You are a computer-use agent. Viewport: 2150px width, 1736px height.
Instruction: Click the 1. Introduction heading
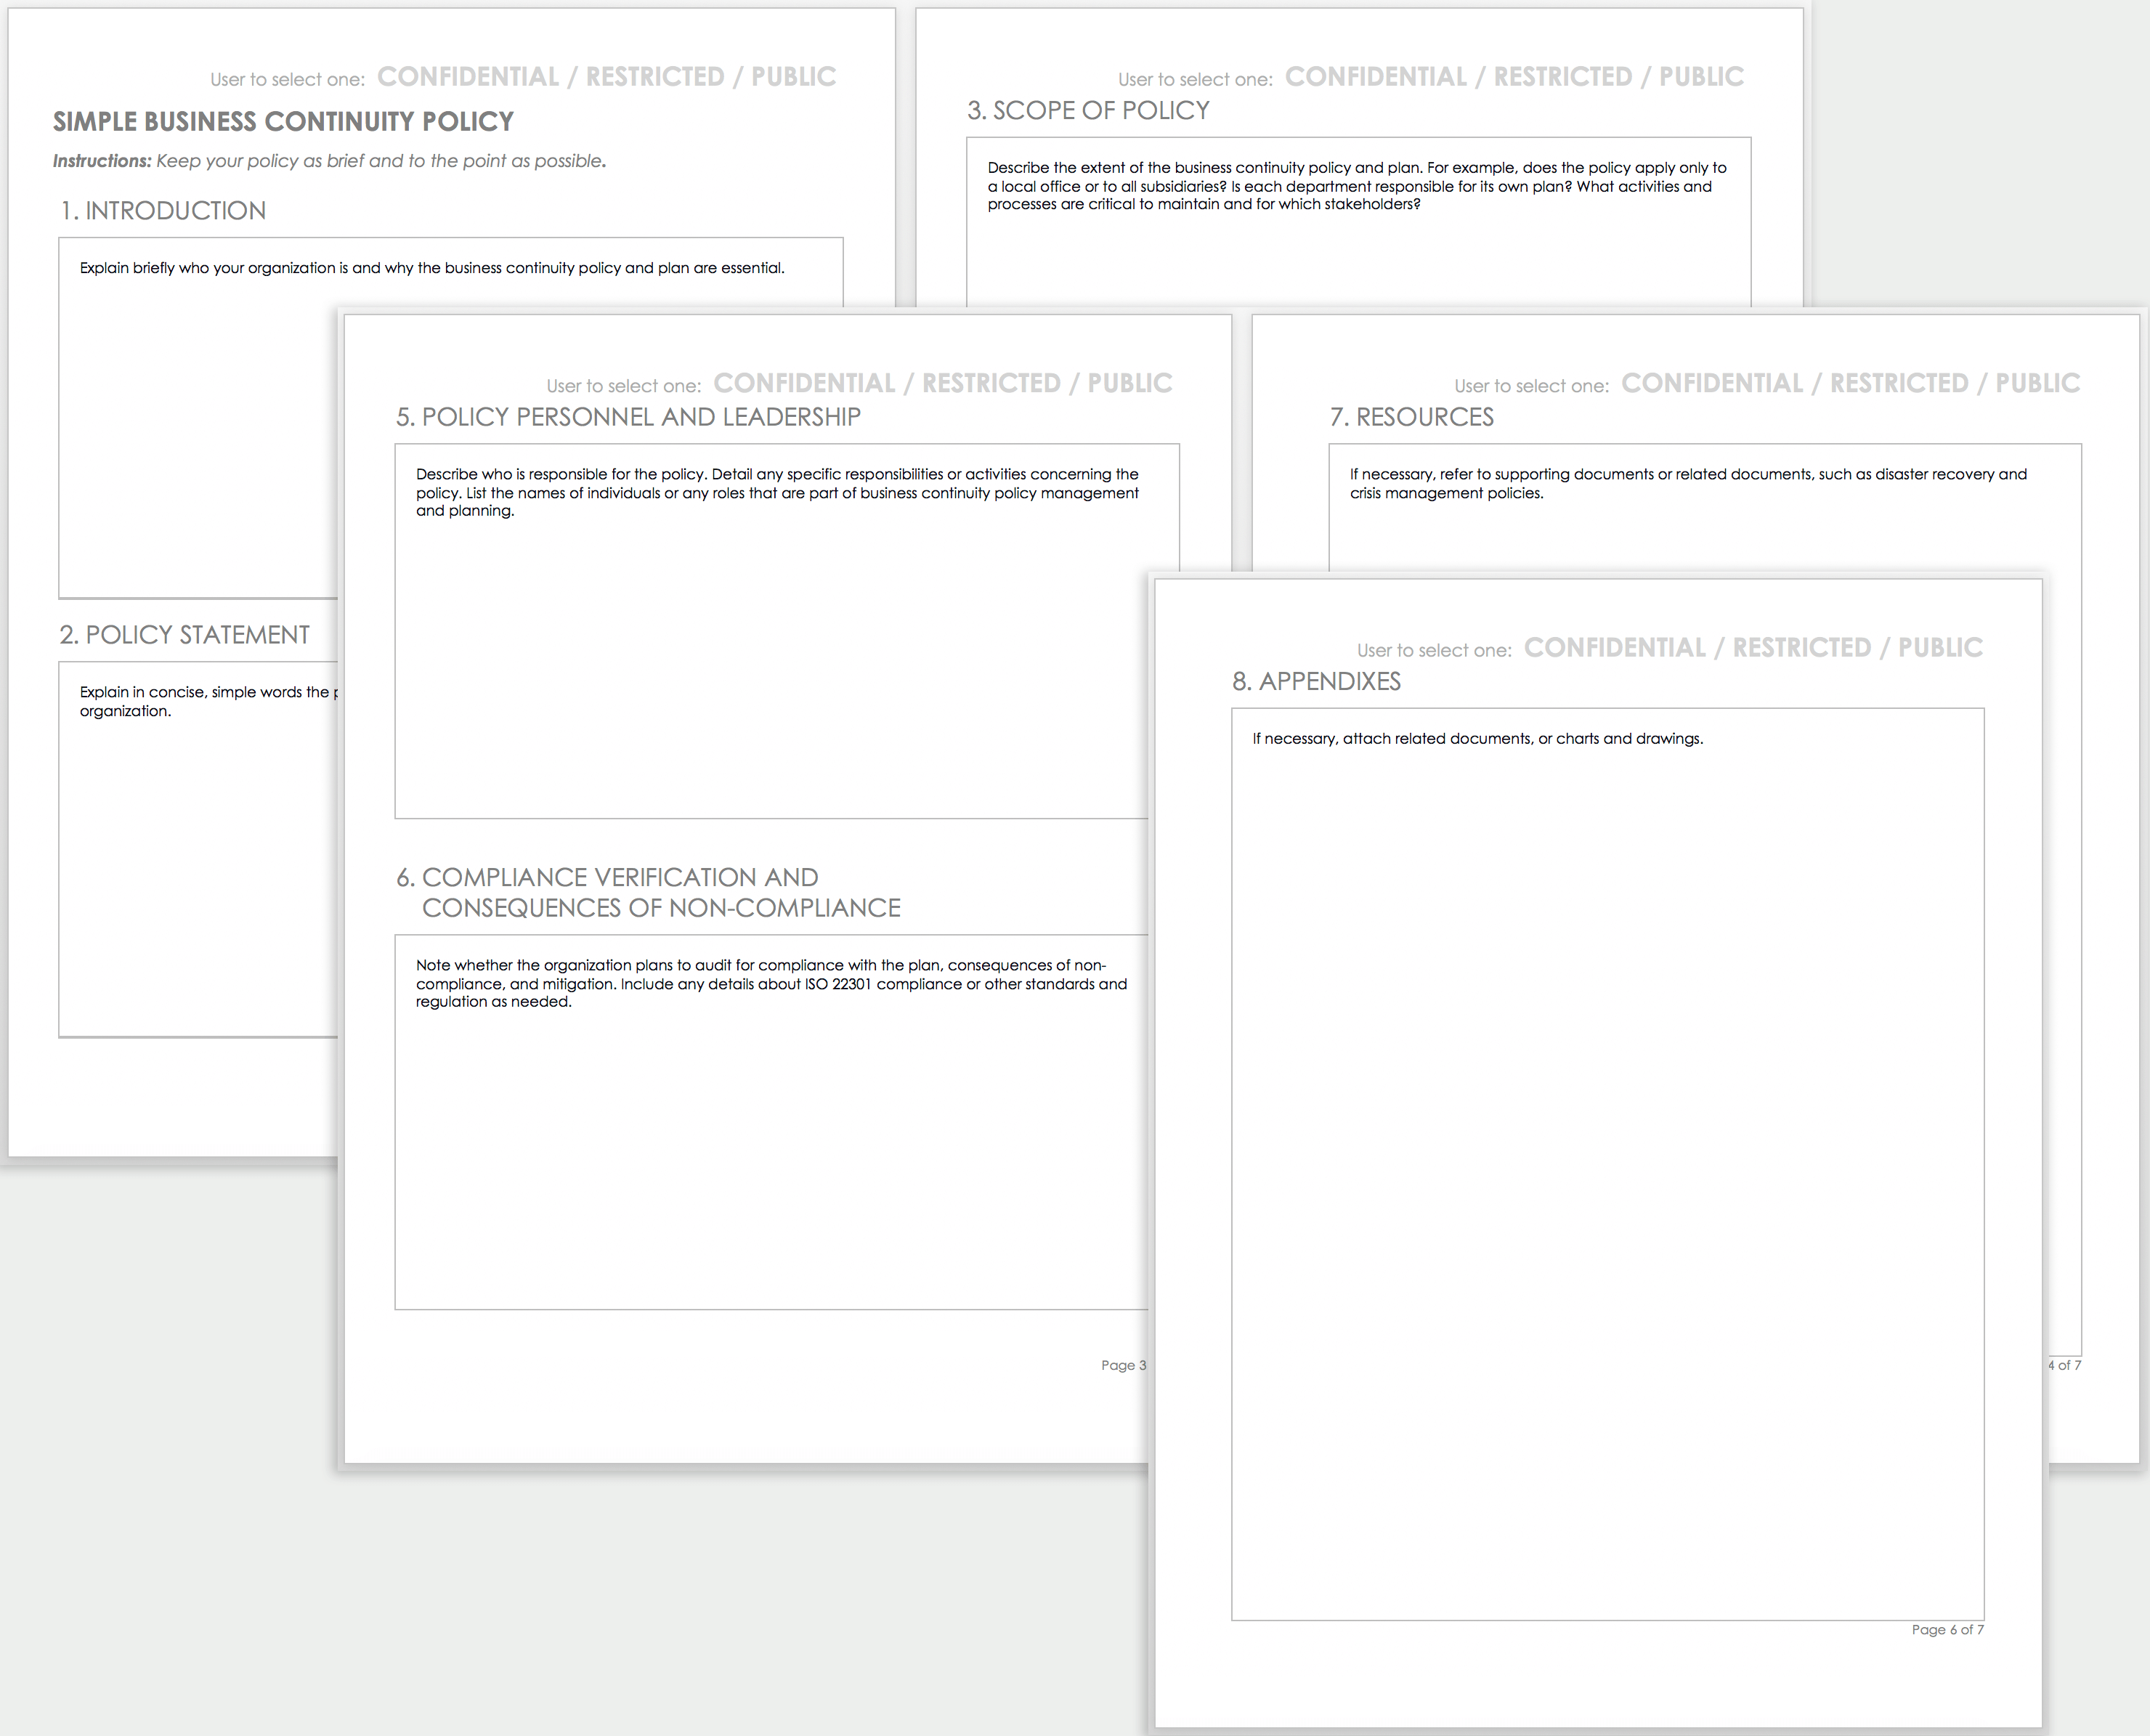tap(163, 211)
